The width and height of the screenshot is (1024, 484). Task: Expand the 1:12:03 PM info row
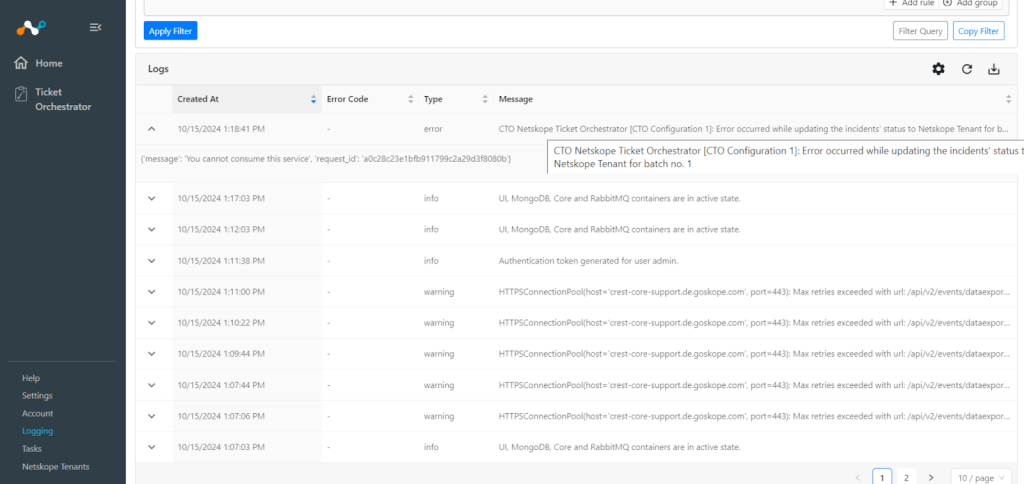[152, 230]
